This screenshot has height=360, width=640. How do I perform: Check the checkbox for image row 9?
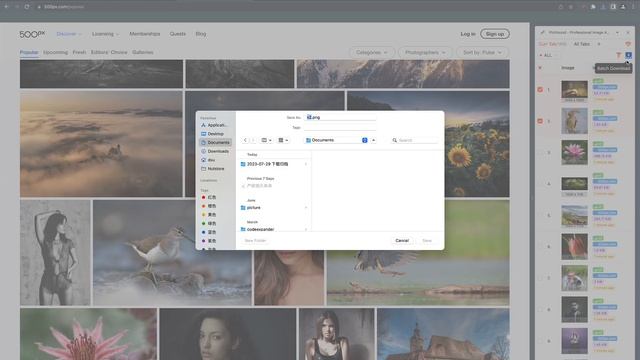(x=540, y=341)
